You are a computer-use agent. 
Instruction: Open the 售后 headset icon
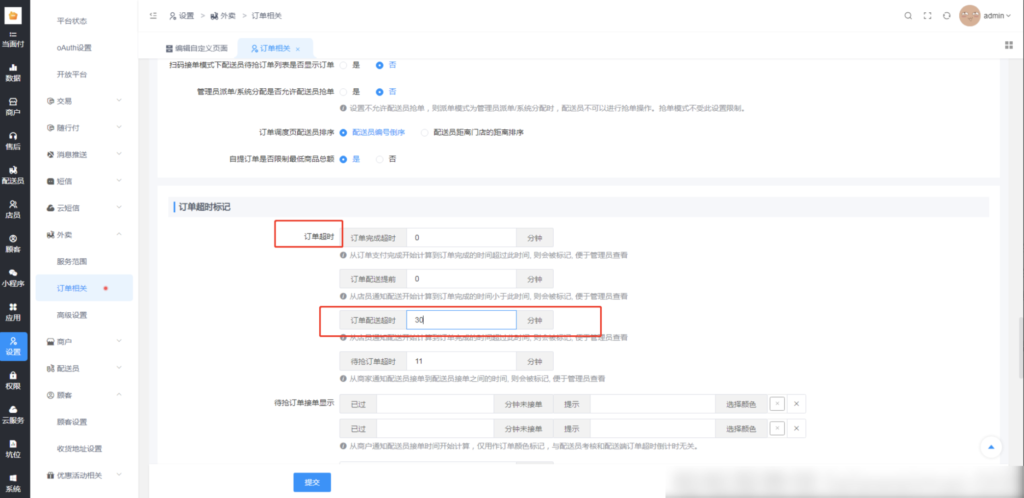pyautogui.click(x=13, y=141)
